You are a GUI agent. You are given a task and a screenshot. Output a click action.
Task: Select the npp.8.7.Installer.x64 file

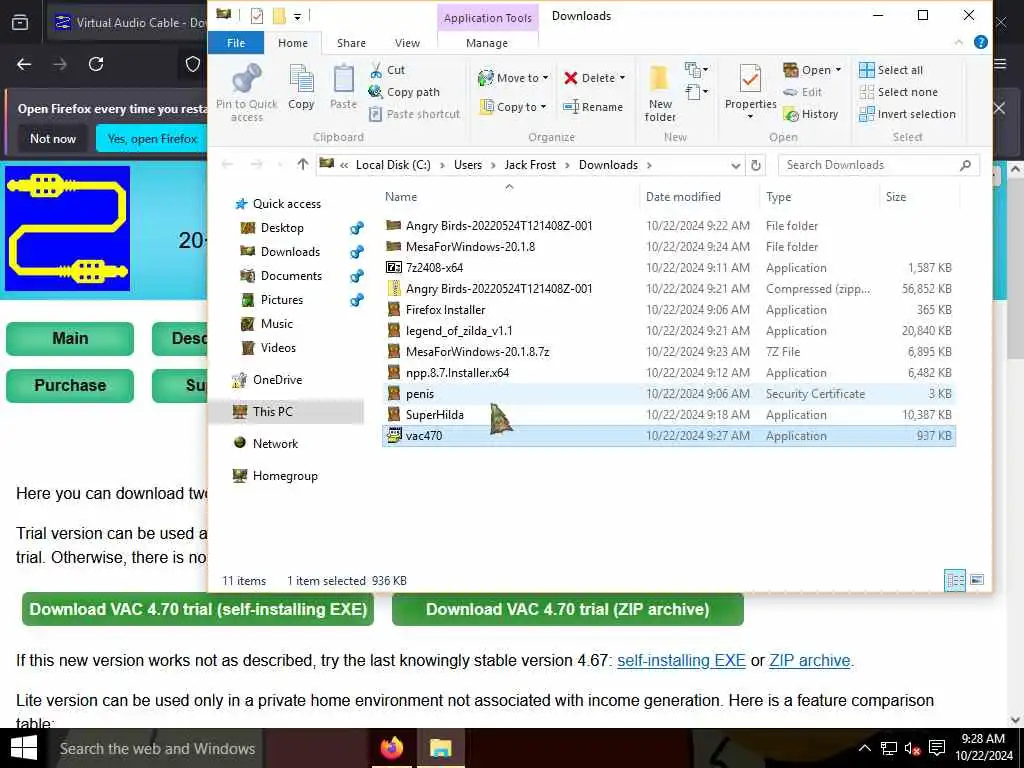coord(669,372)
